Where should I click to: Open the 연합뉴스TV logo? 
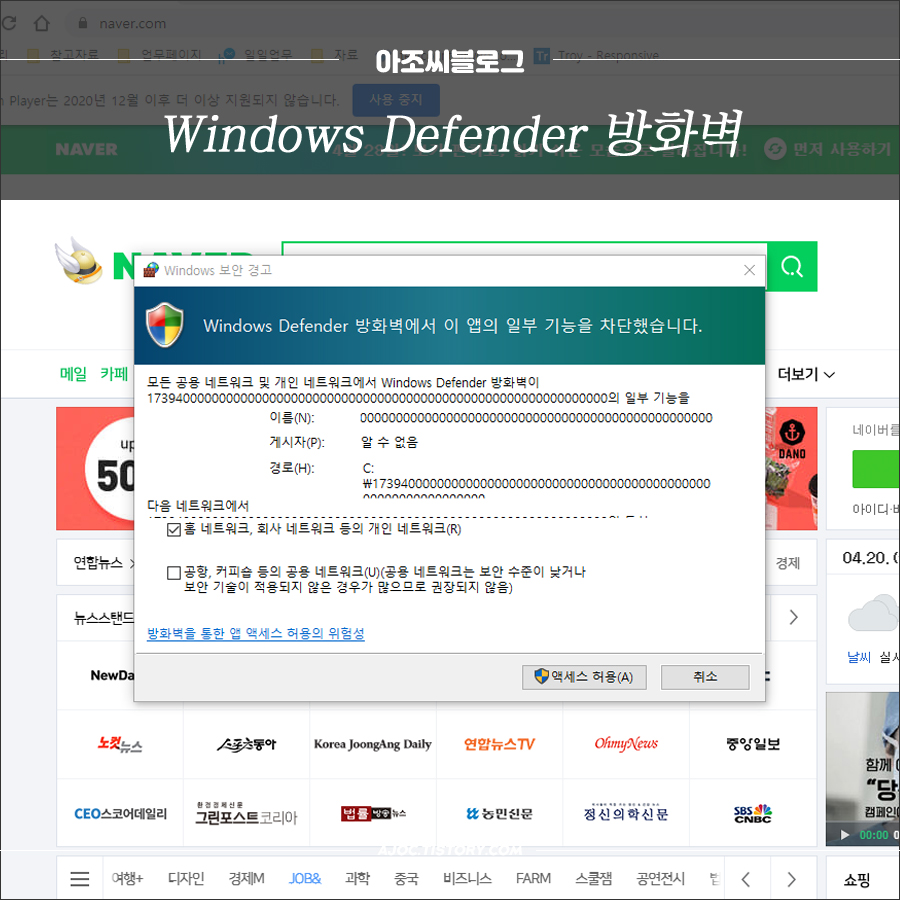click(x=499, y=744)
